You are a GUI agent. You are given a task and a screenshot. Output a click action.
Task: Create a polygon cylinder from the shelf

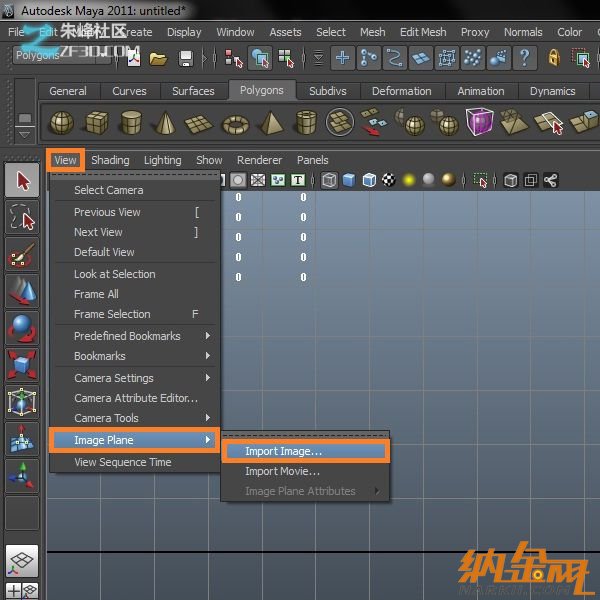tap(131, 122)
